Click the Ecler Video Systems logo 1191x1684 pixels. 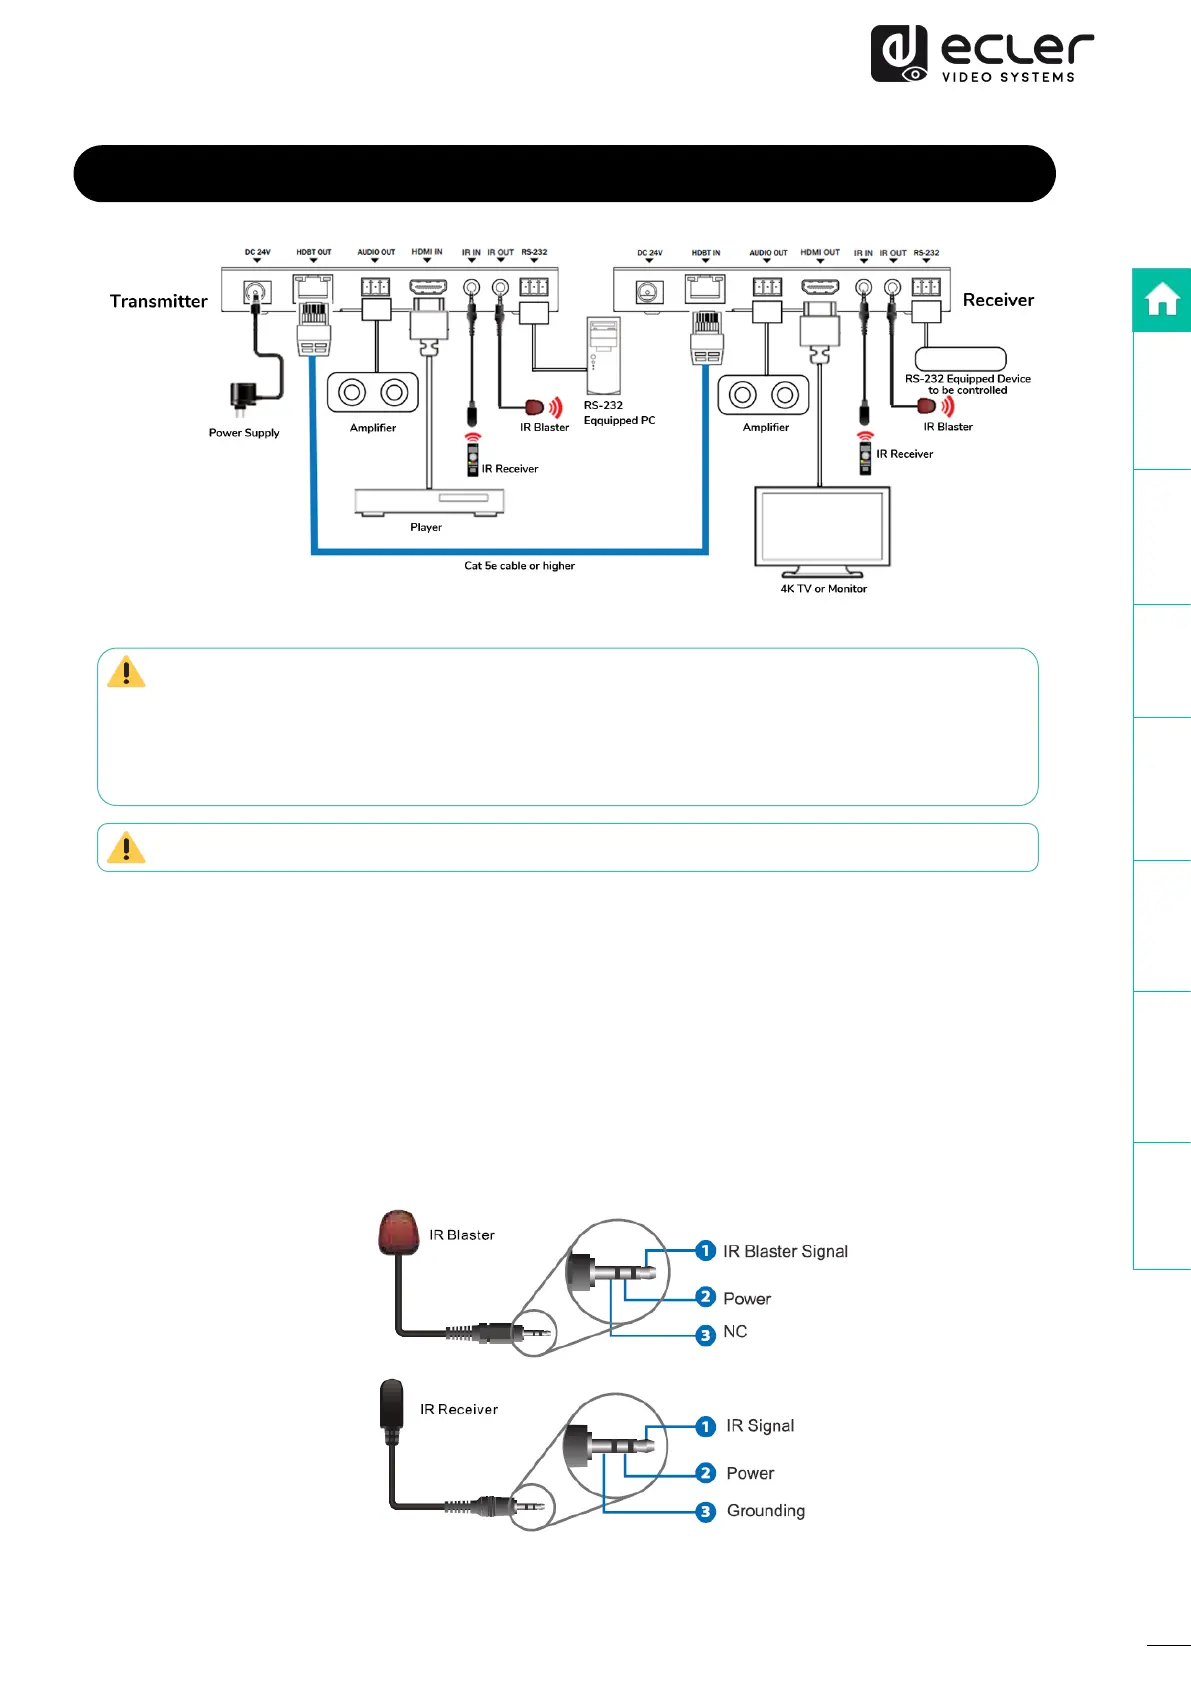[x=982, y=54]
